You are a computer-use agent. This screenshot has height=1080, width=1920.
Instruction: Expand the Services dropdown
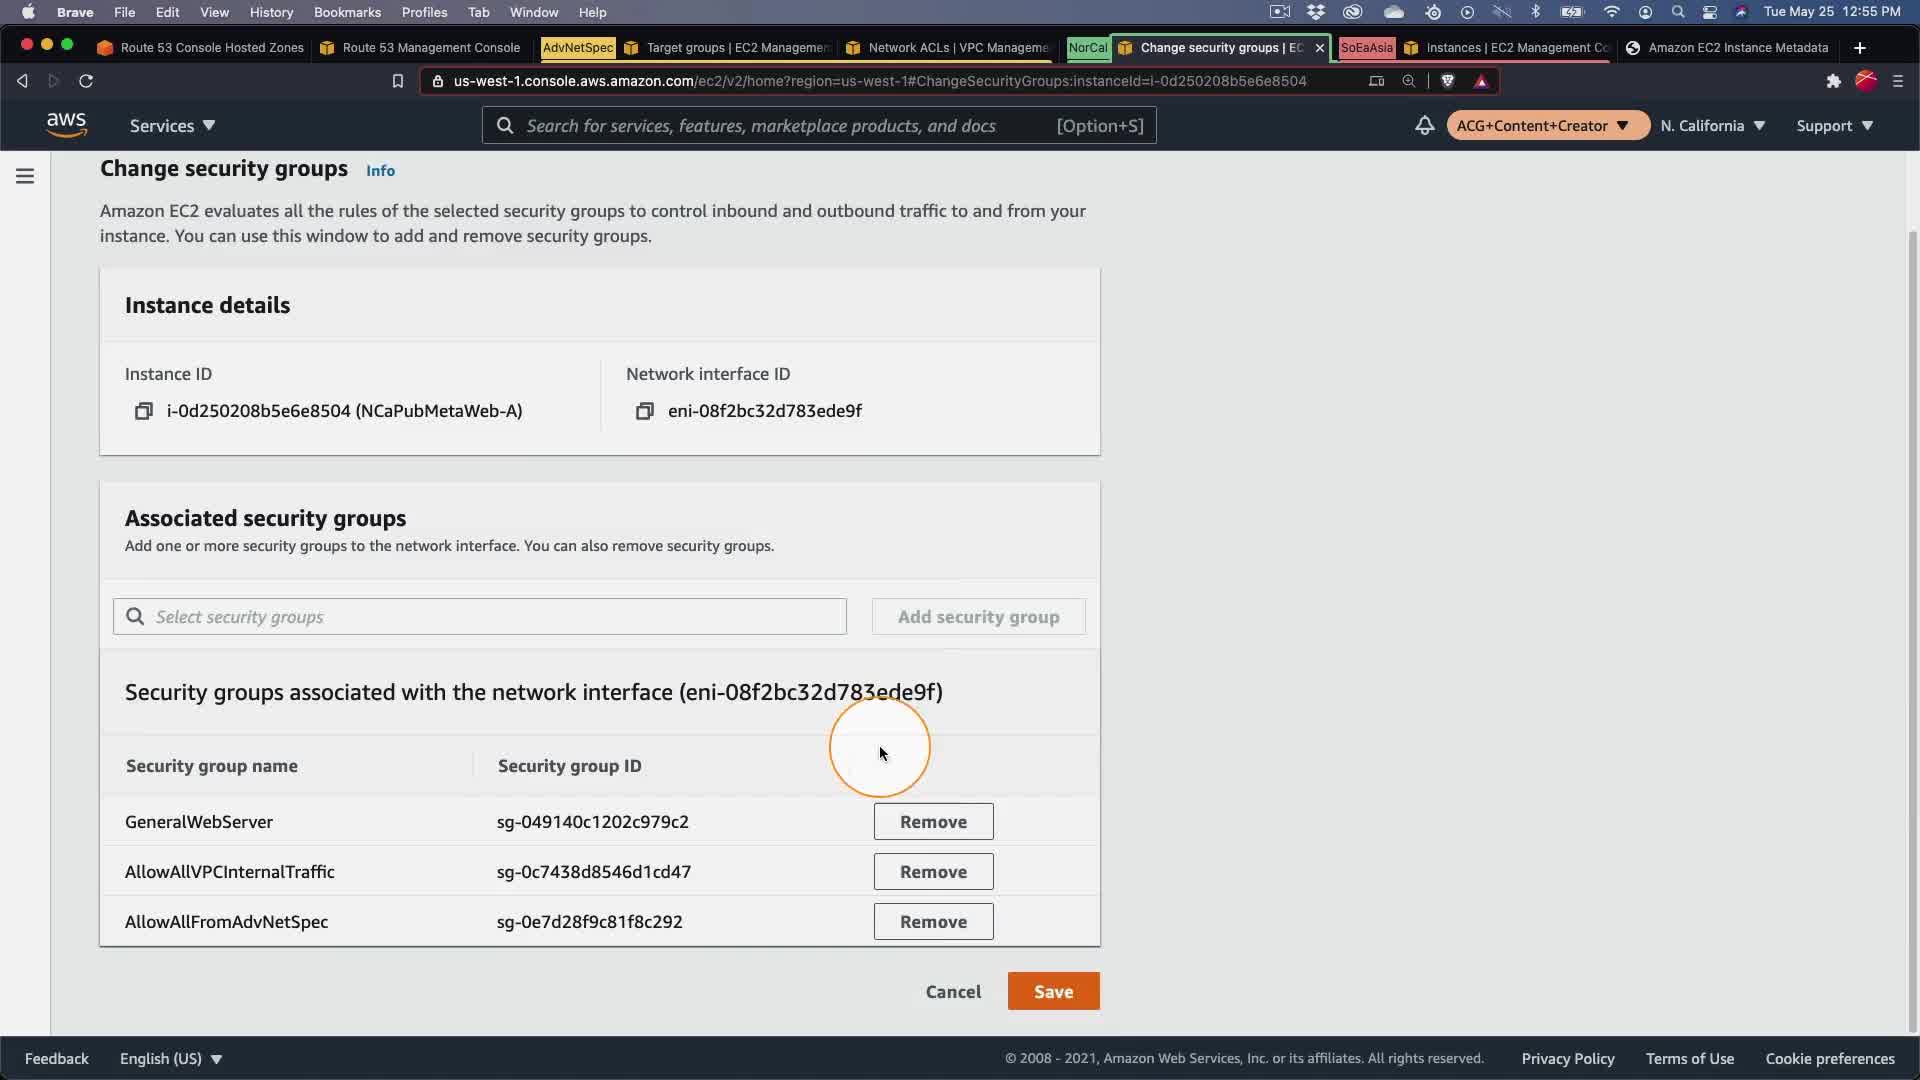(172, 126)
